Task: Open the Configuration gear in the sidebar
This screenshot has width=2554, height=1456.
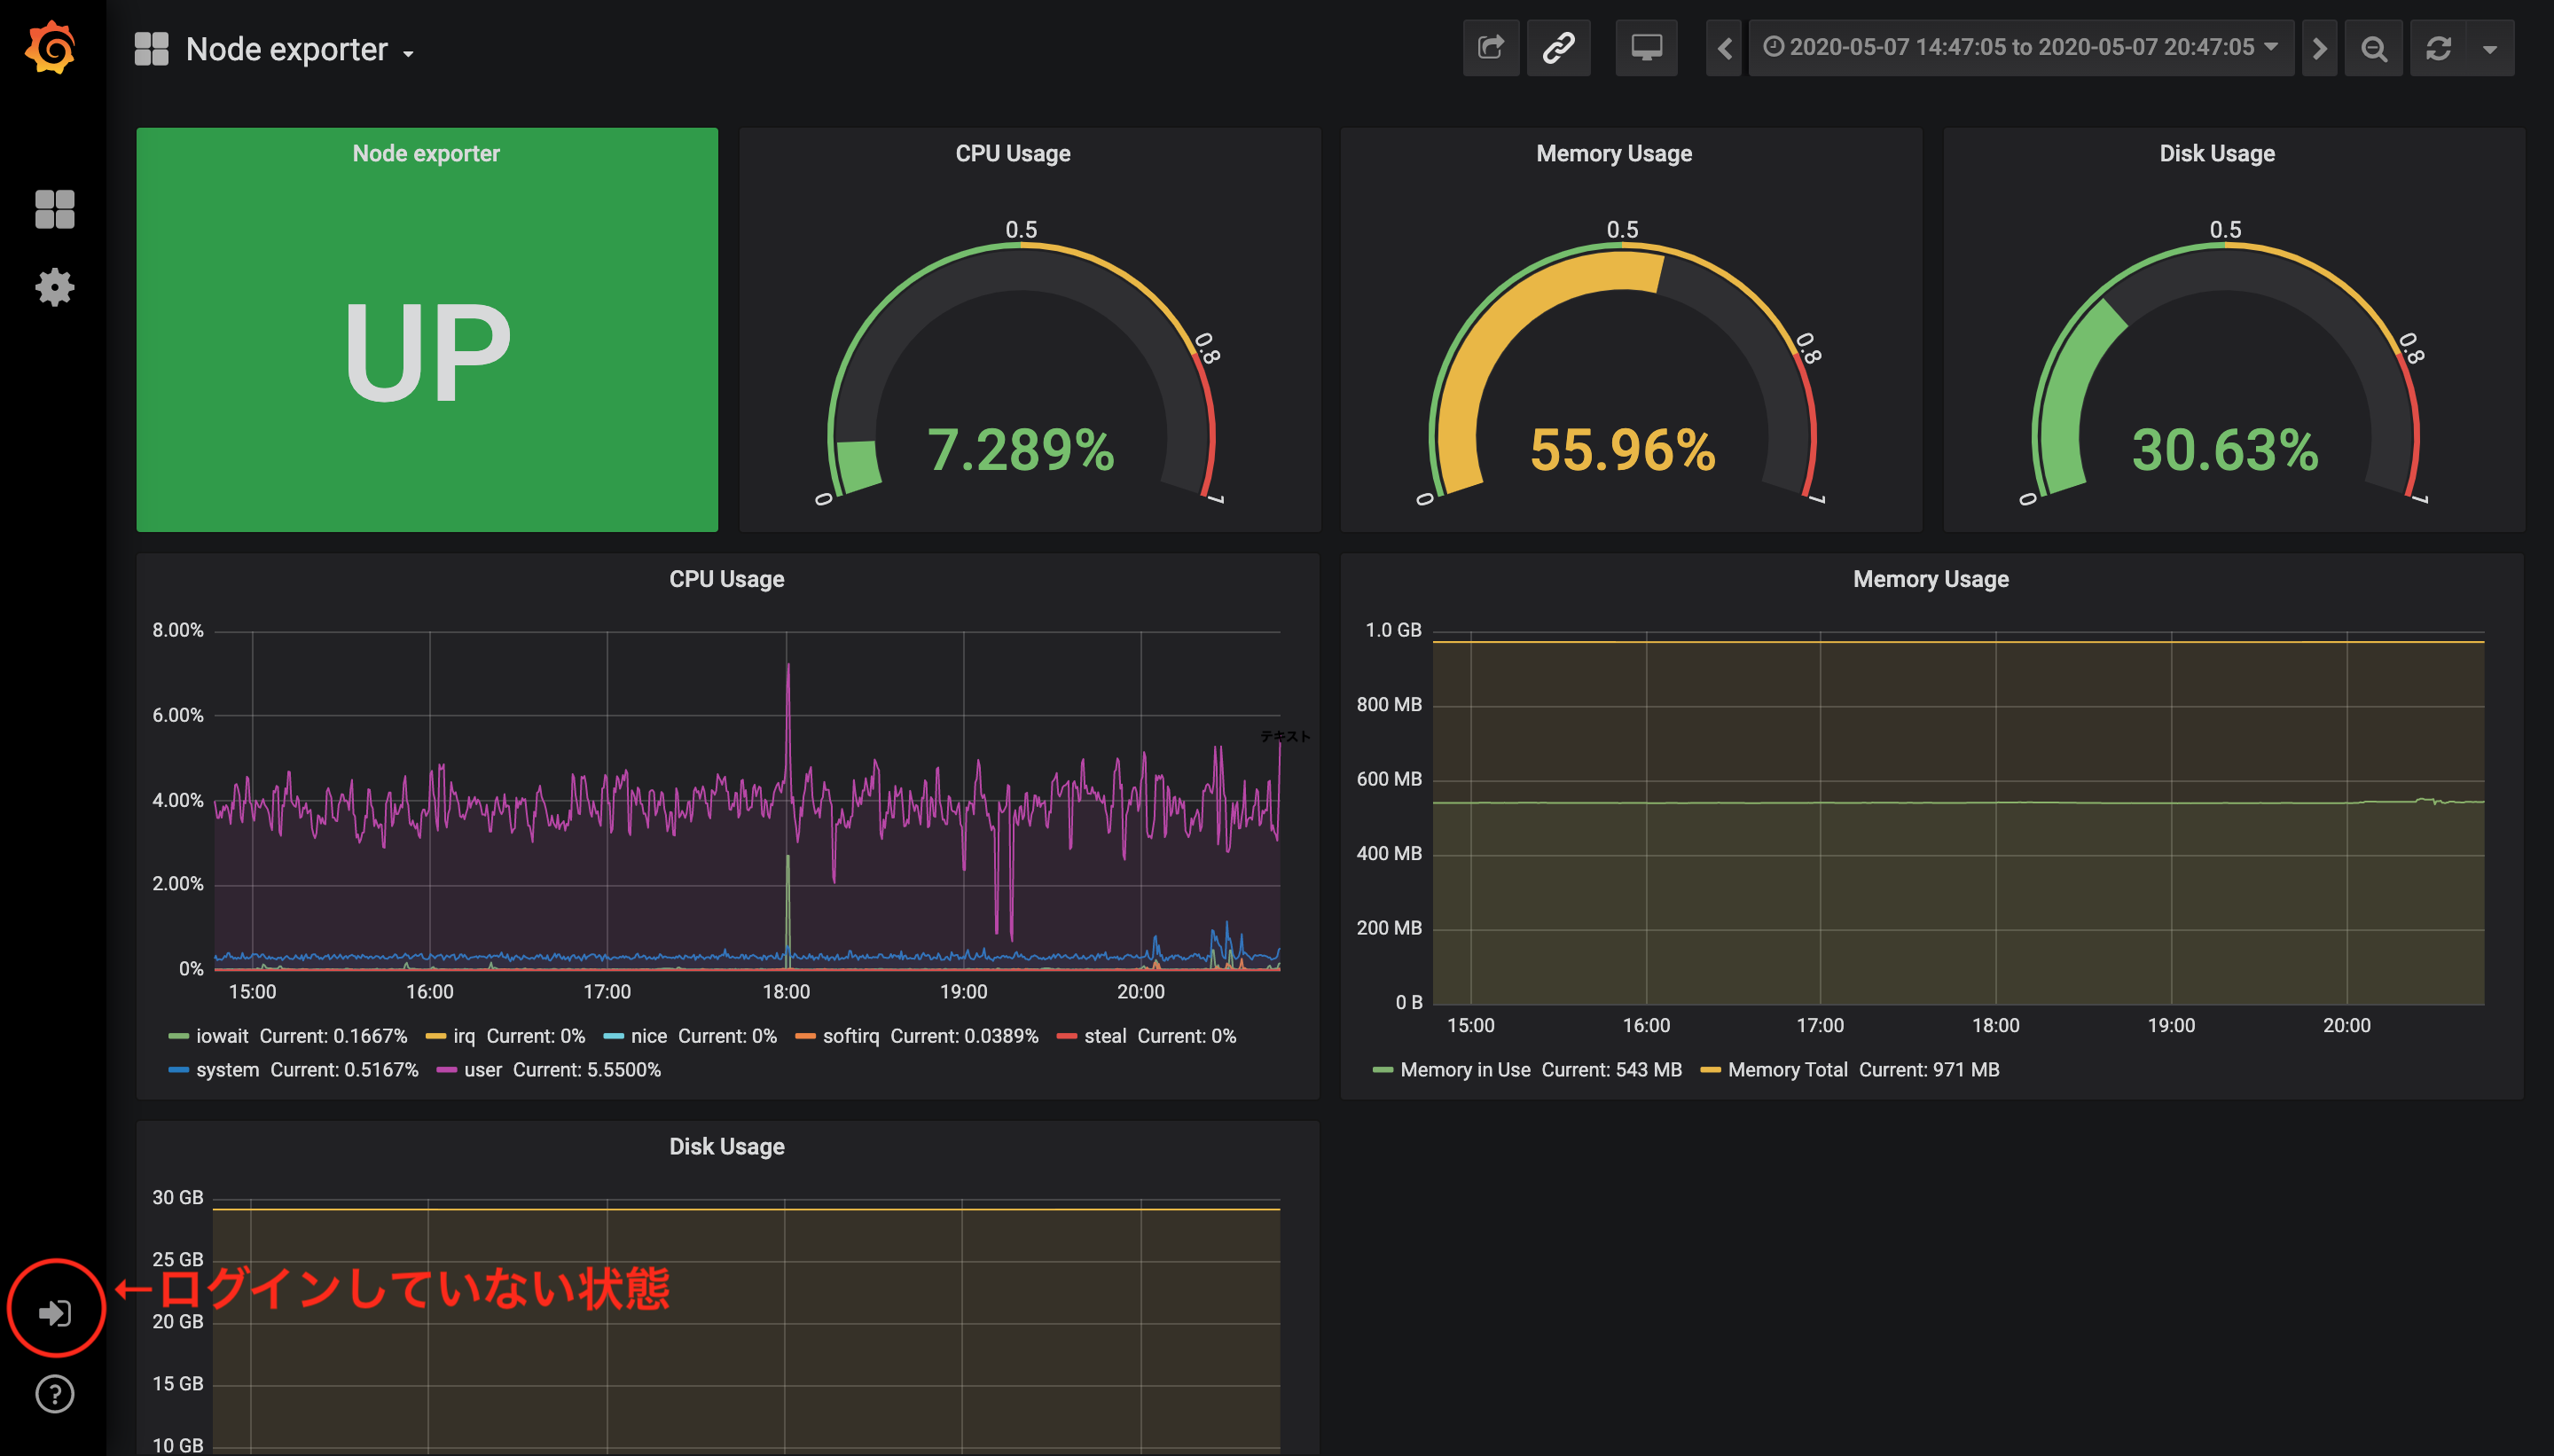Action: pos(54,287)
